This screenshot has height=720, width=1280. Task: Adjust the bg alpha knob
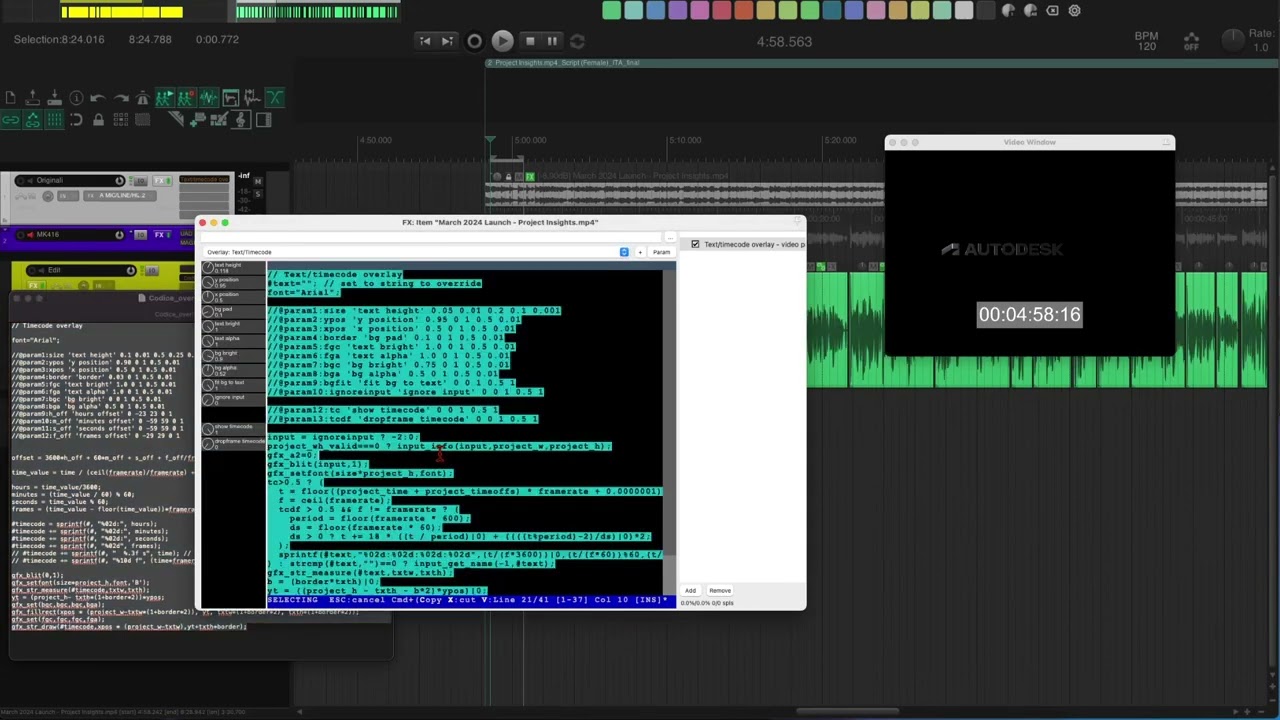click(208, 369)
